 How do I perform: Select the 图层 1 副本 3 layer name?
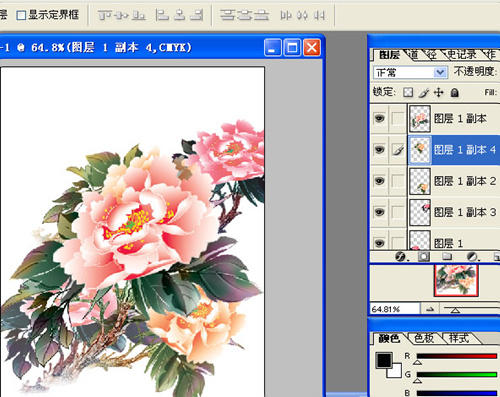coord(465,212)
